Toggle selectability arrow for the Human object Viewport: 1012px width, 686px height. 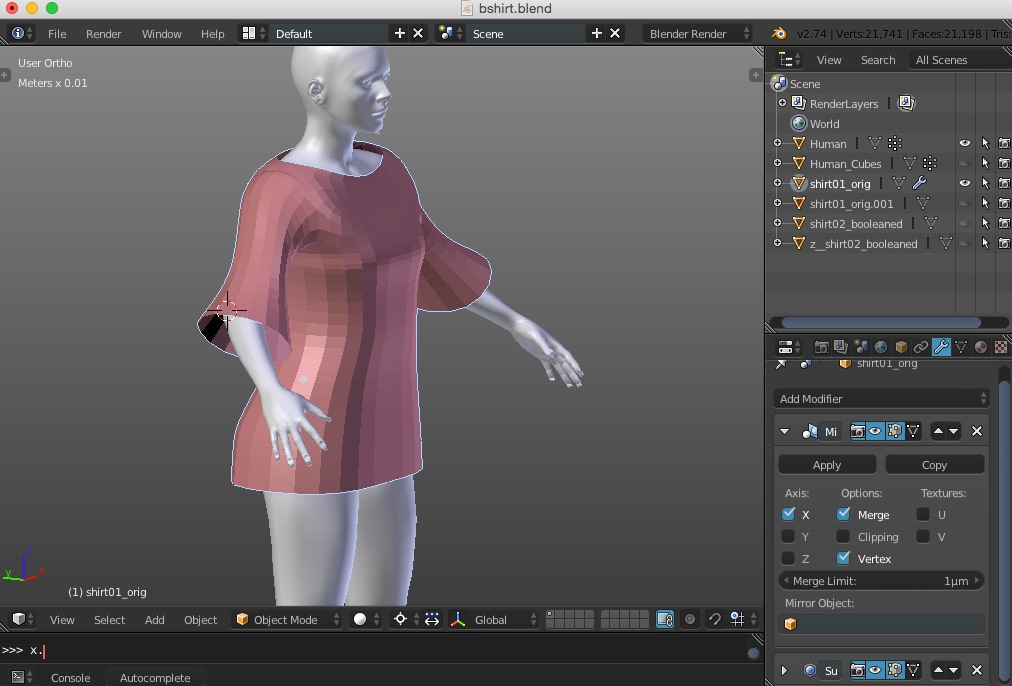click(x=985, y=143)
